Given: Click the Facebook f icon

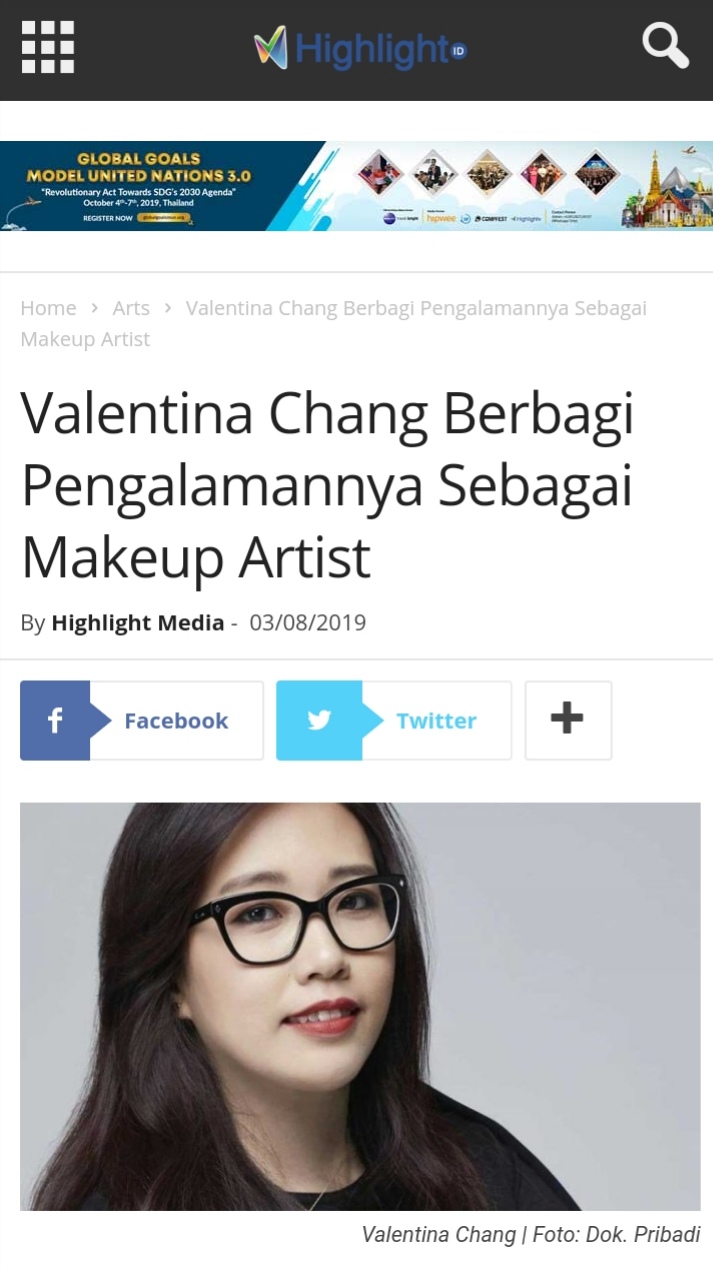Looking at the screenshot, I should tap(55, 720).
